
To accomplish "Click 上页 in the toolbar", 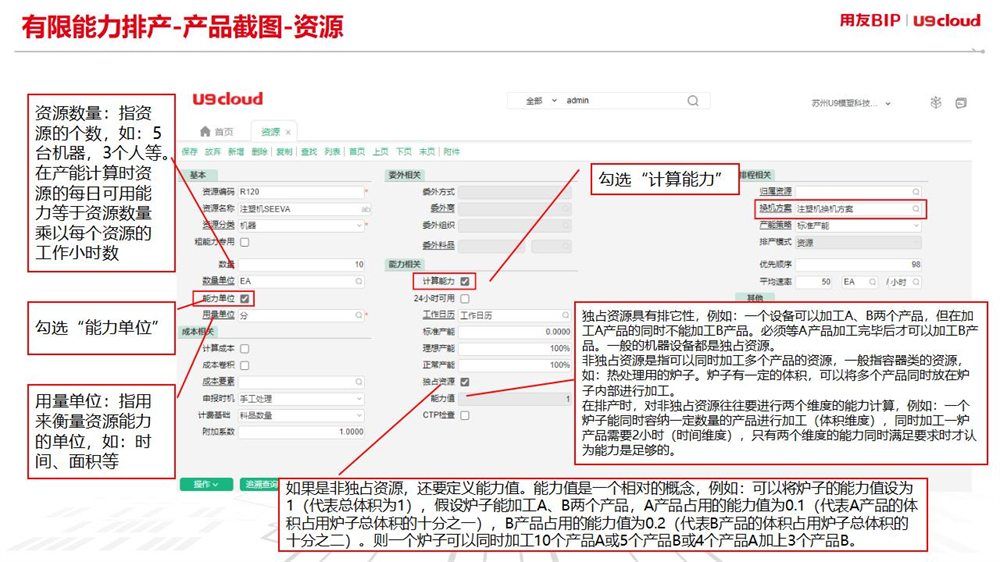I will [x=380, y=152].
